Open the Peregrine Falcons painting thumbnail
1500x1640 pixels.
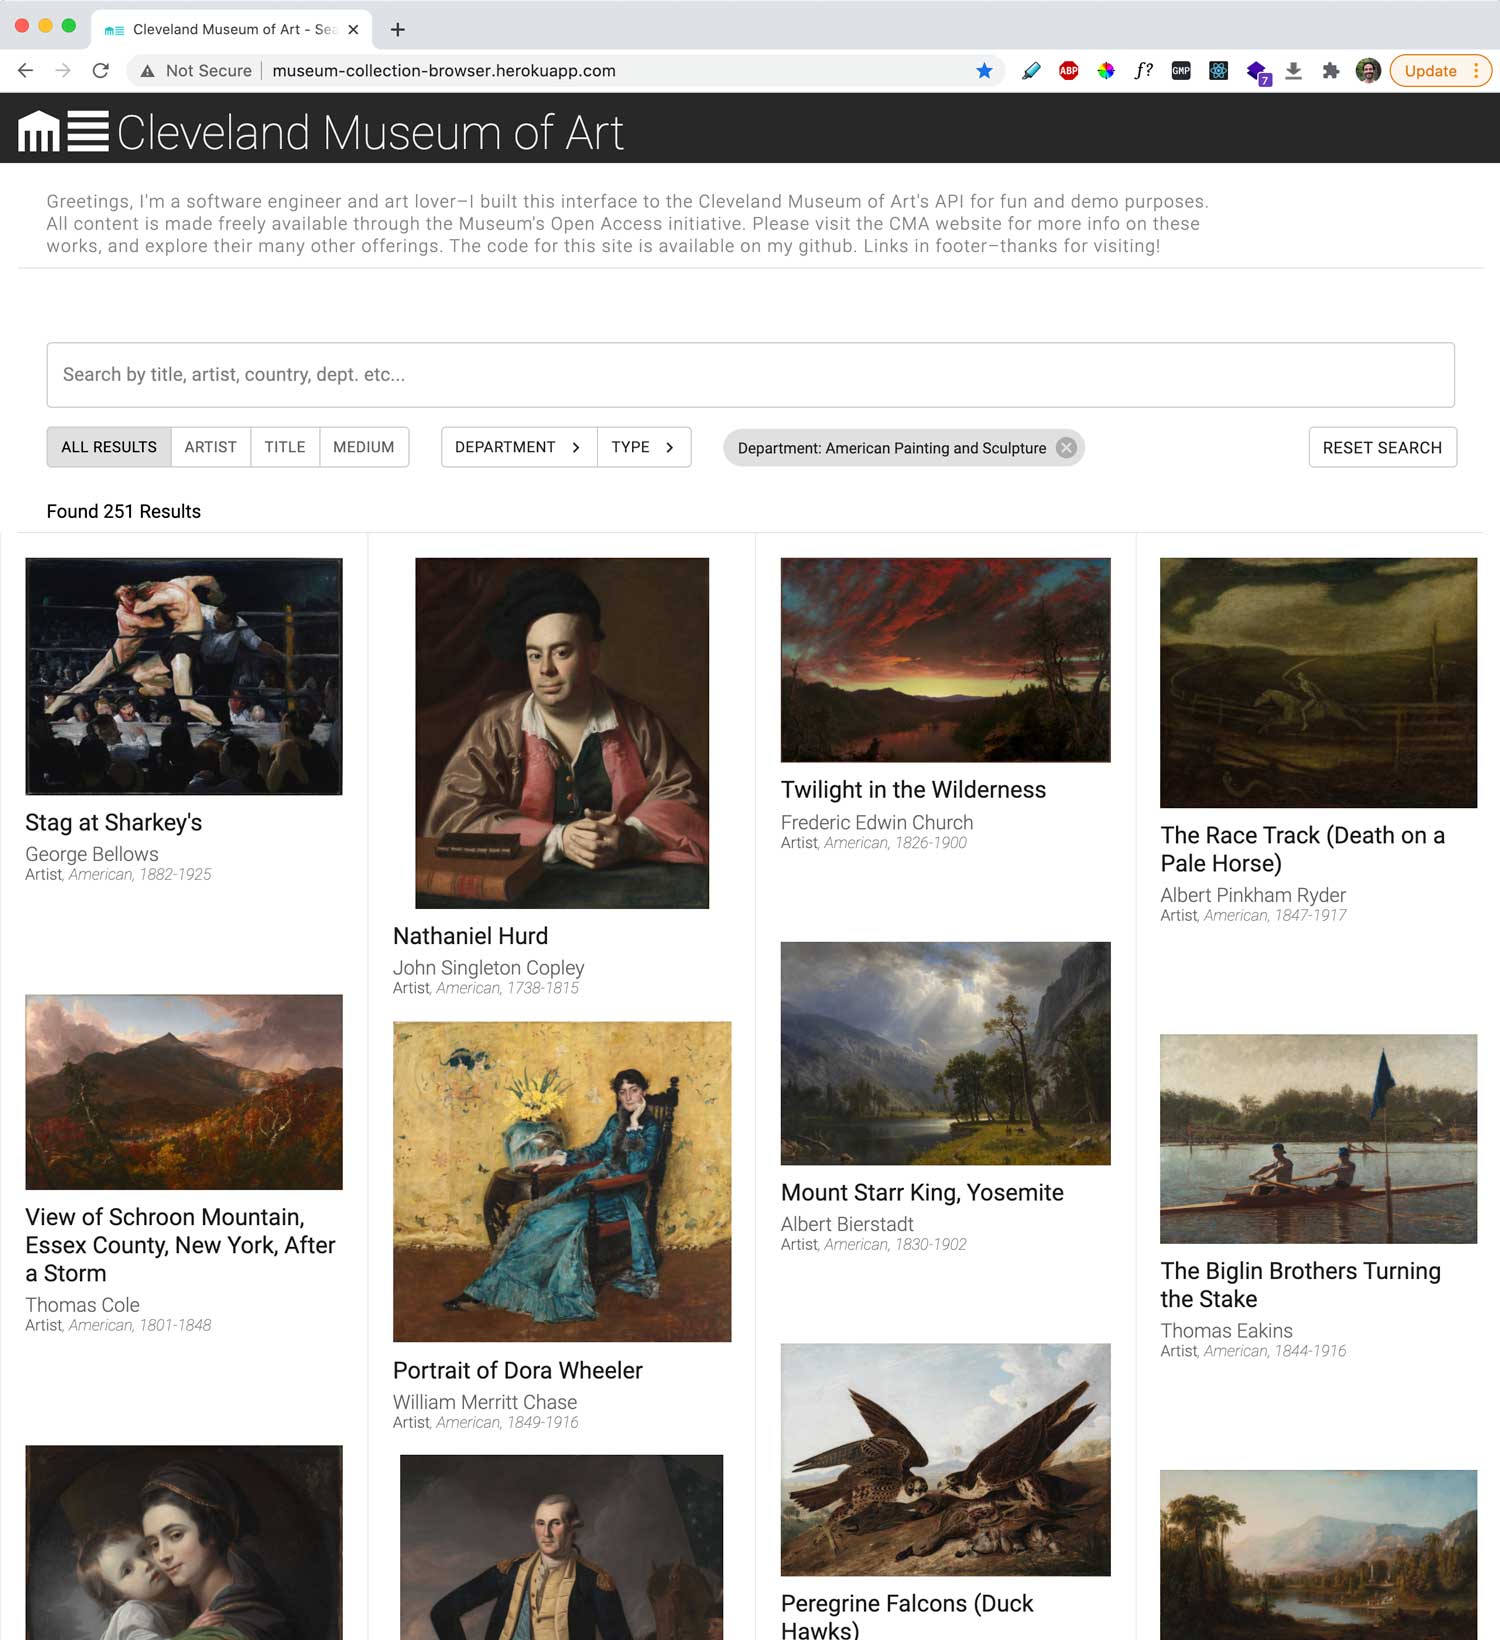[x=945, y=1459]
